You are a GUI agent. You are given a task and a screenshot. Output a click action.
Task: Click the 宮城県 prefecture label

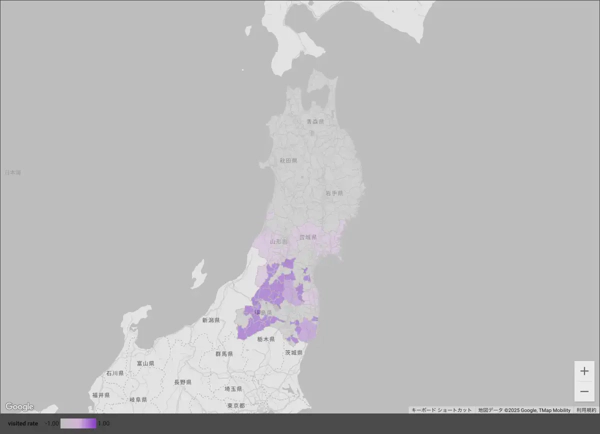point(308,237)
